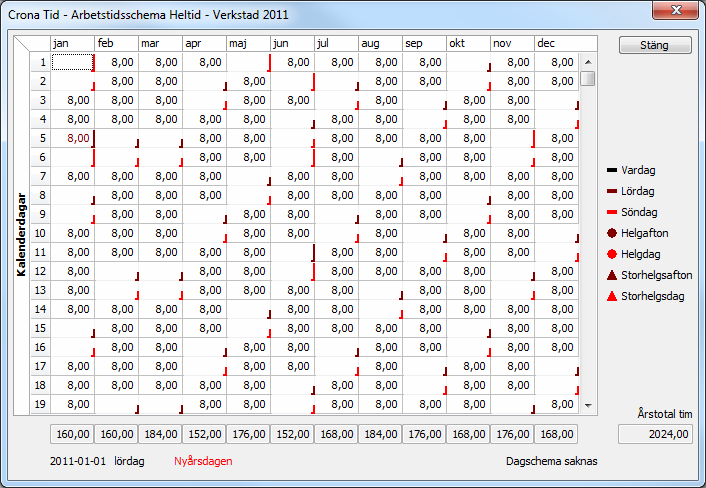This screenshot has width=706, height=488.
Task: Click March total 184,00
Action: [x=160, y=434]
